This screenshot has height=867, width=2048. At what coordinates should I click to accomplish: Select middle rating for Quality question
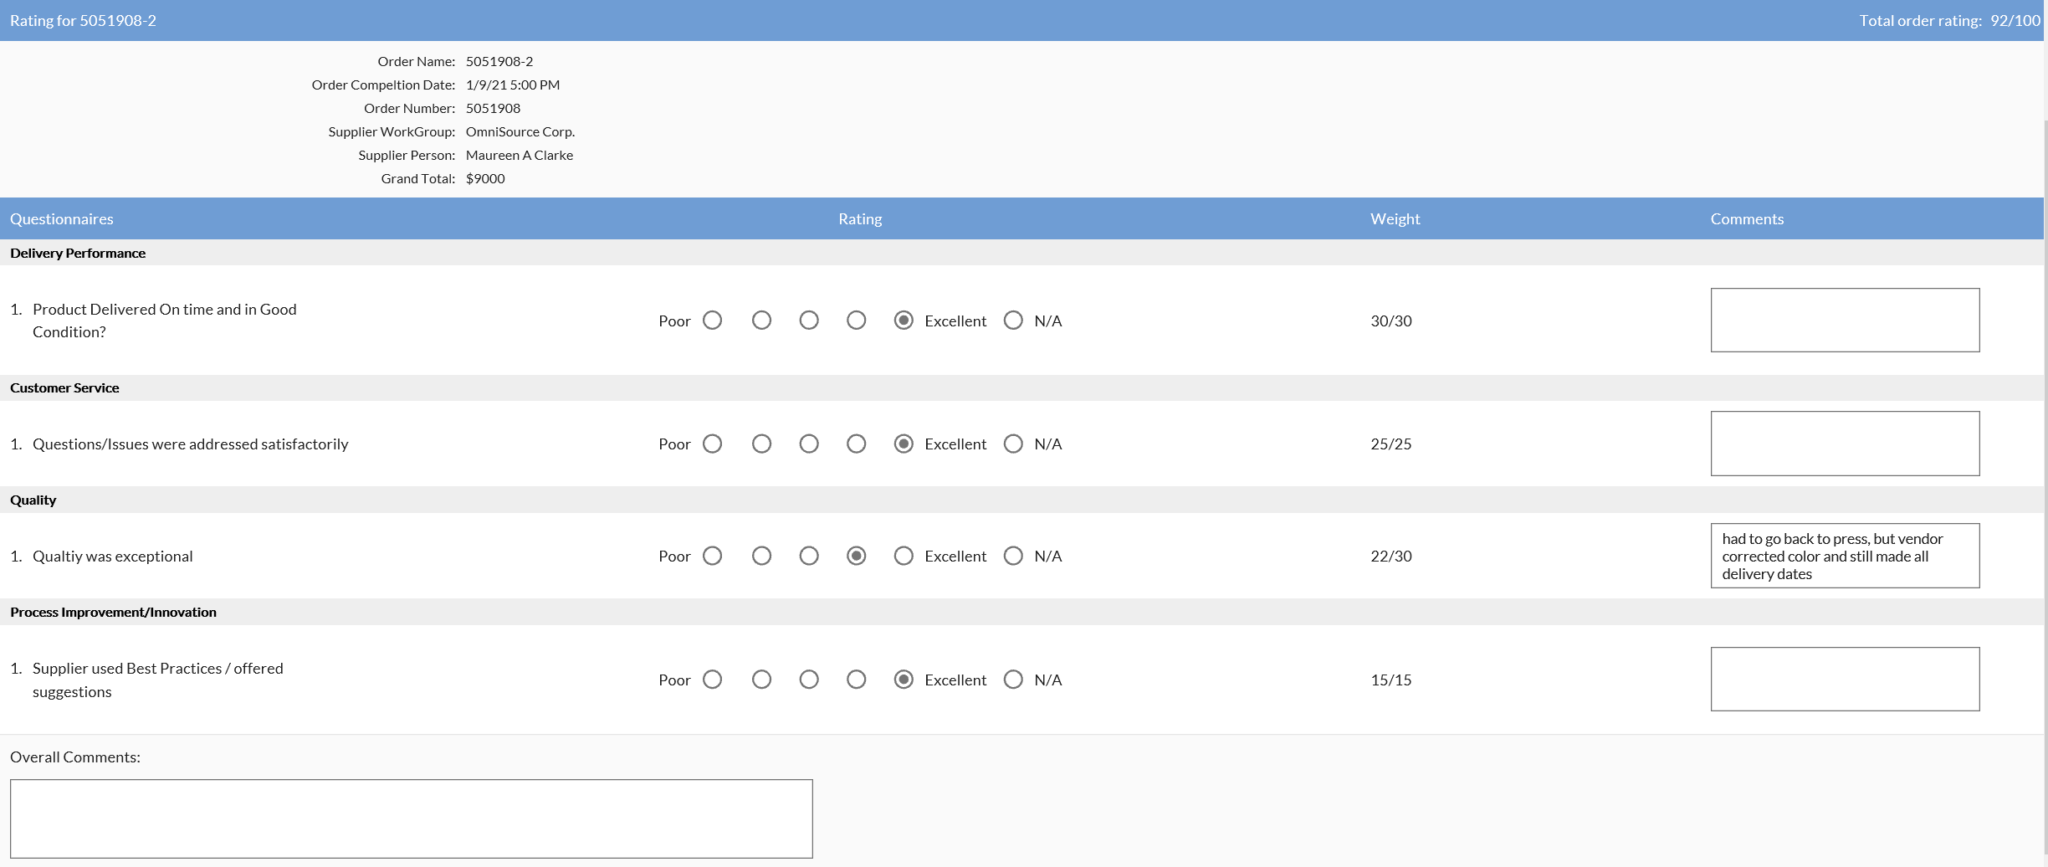pyautogui.click(x=809, y=556)
